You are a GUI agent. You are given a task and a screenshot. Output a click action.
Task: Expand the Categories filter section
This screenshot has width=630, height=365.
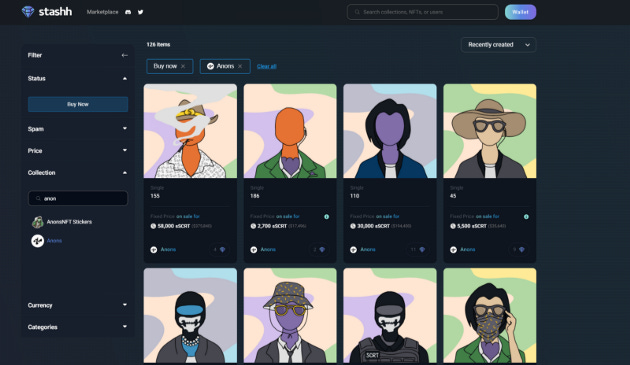click(78, 327)
